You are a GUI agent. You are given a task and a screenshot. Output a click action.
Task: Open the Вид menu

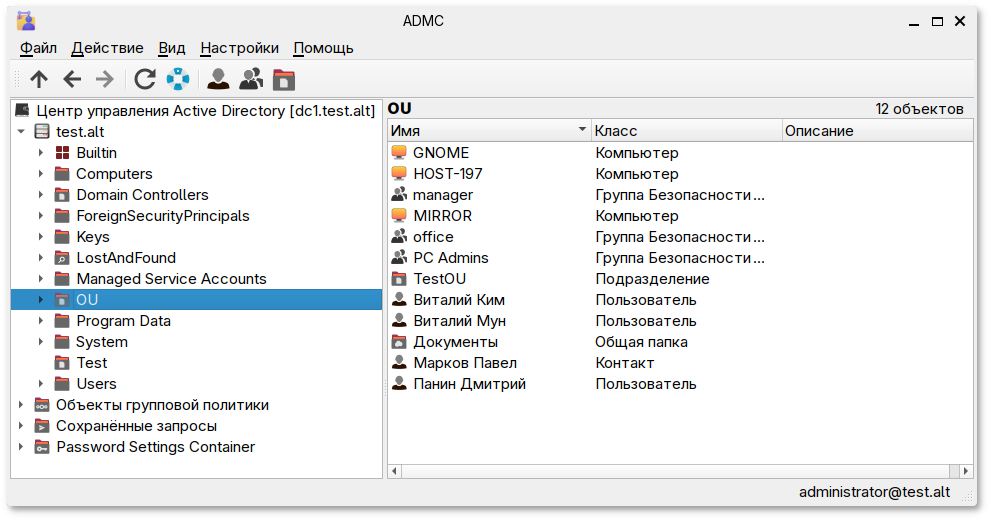pos(172,48)
